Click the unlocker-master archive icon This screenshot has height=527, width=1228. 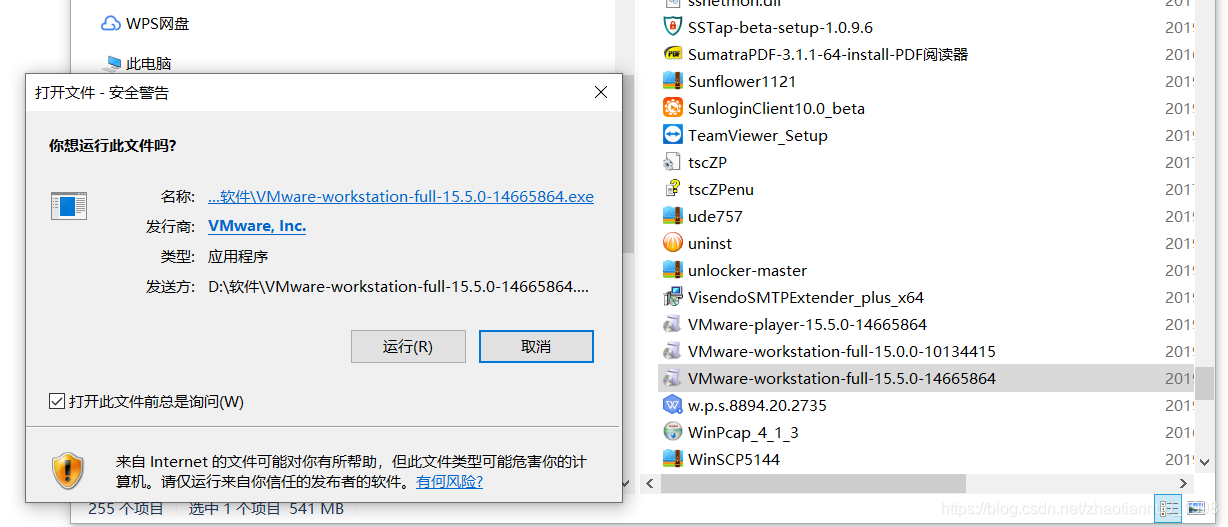[672, 270]
